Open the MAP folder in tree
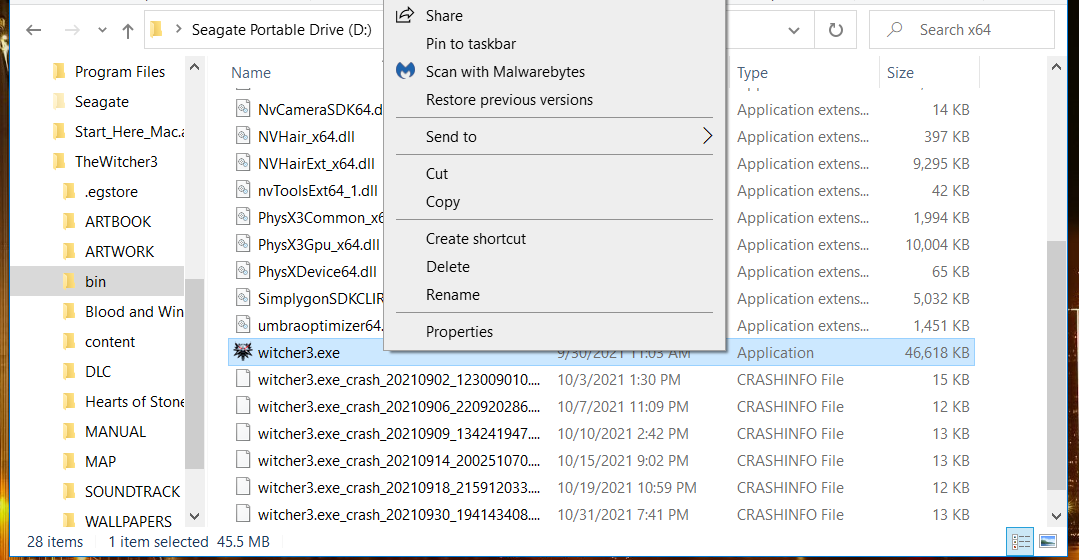The height and width of the screenshot is (560, 1079). pyautogui.click(x=100, y=462)
